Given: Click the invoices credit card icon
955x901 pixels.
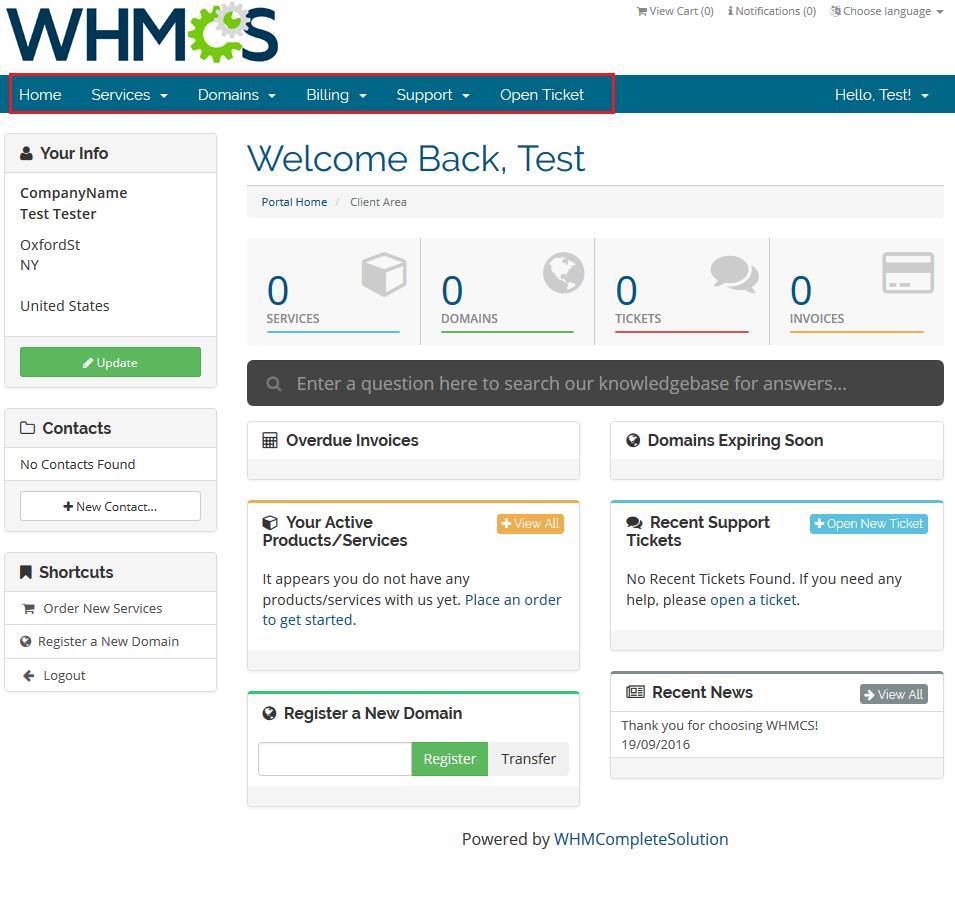Looking at the screenshot, I should click(x=908, y=273).
